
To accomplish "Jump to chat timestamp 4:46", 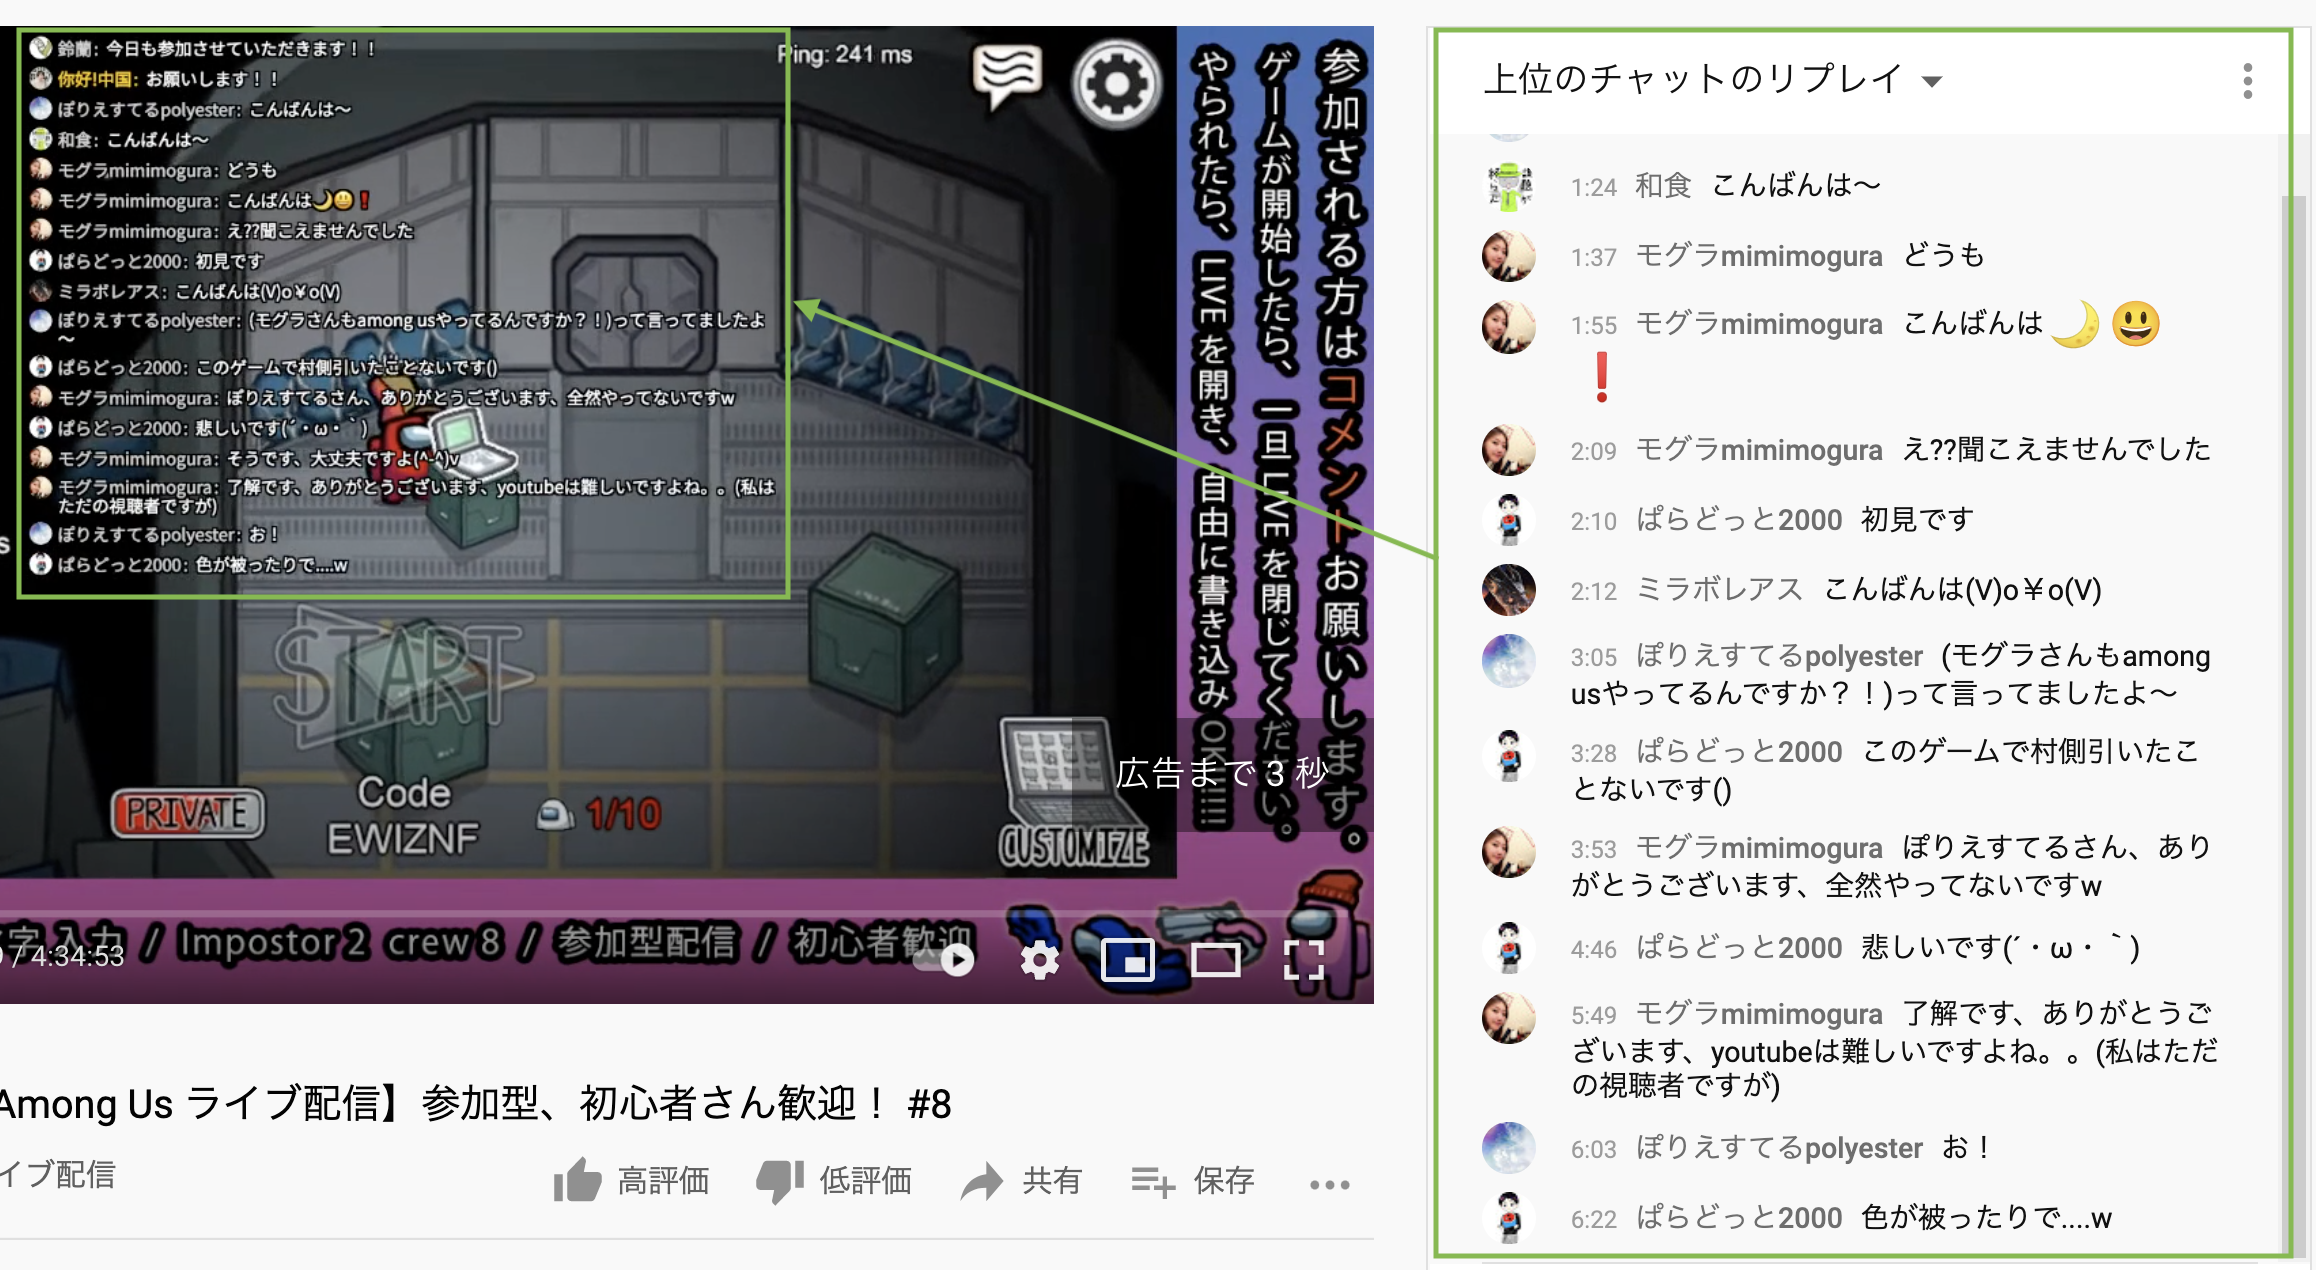I will coord(1593,949).
